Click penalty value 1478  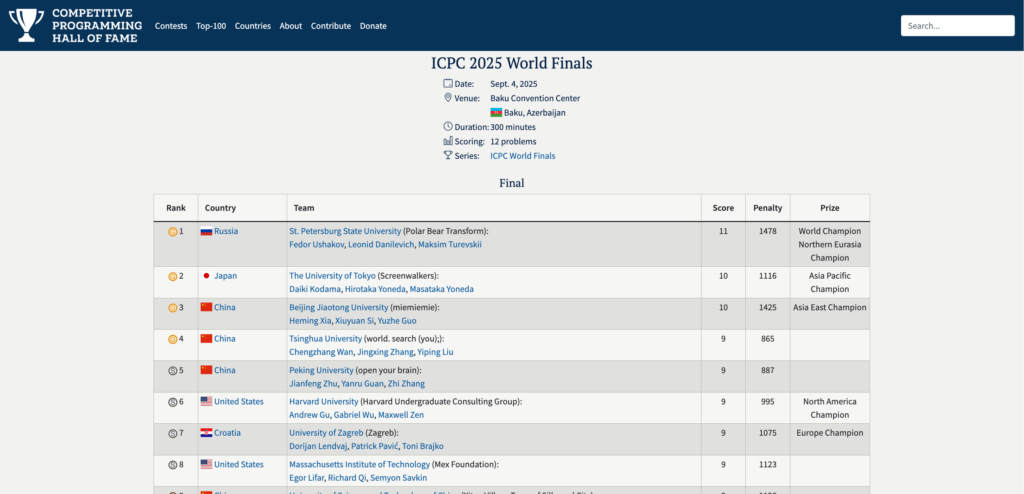point(767,231)
